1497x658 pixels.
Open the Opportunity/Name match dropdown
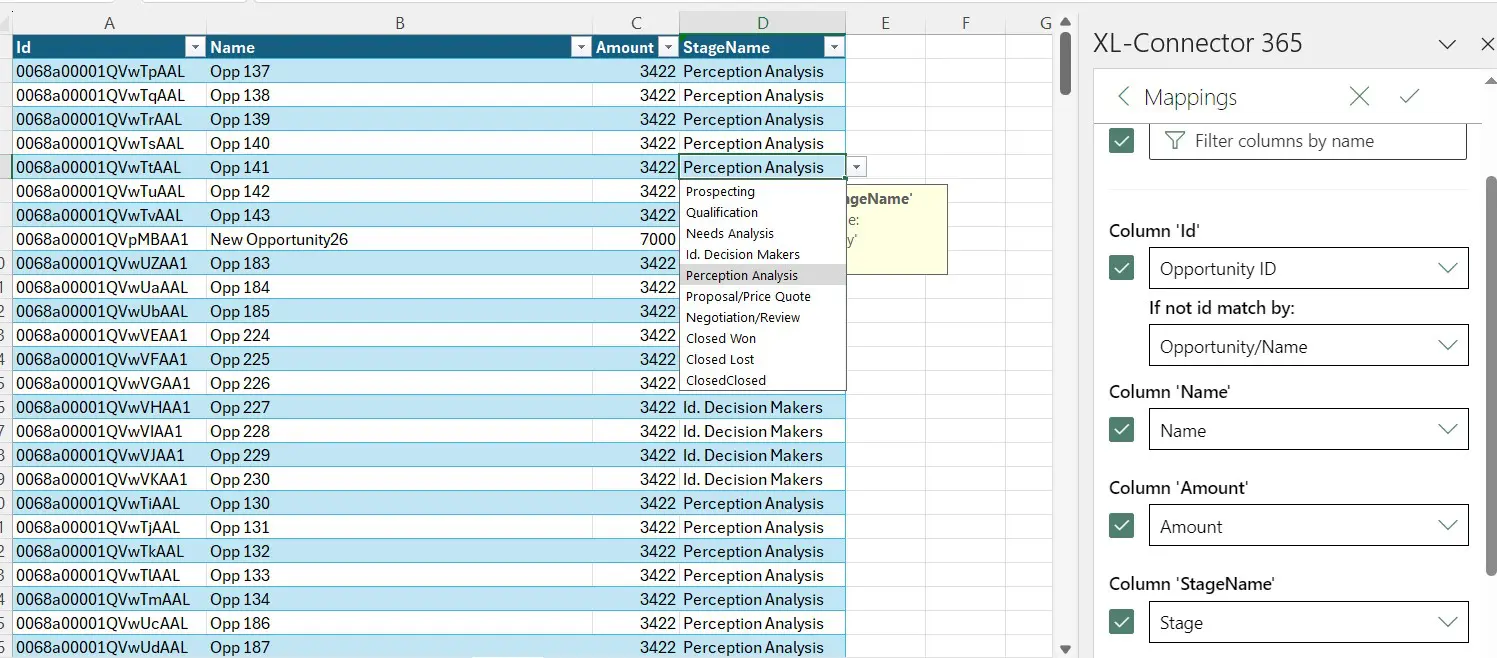[x=1308, y=346]
